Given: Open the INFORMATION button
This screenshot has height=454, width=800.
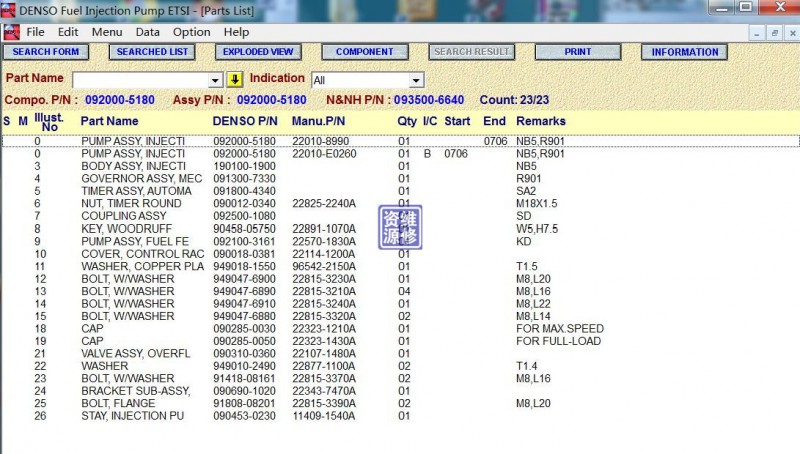Looking at the screenshot, I should [x=684, y=52].
